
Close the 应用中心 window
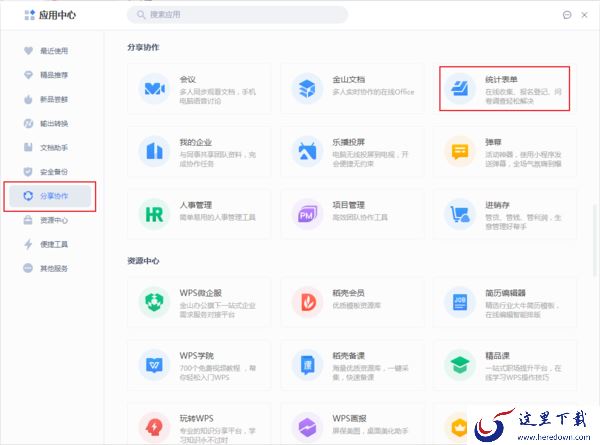[584, 15]
